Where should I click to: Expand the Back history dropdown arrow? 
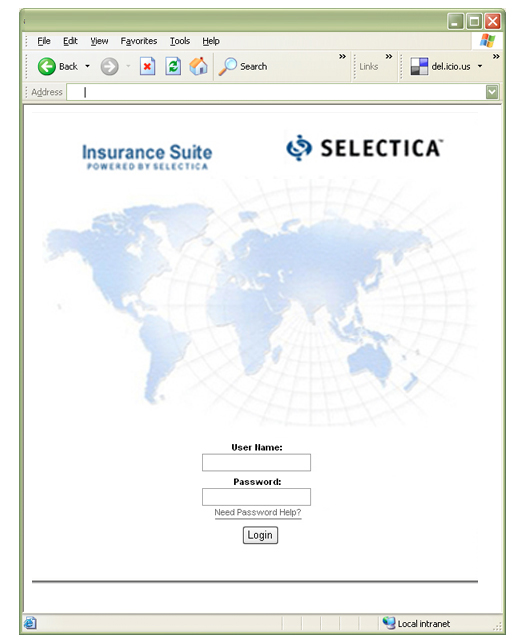87,66
